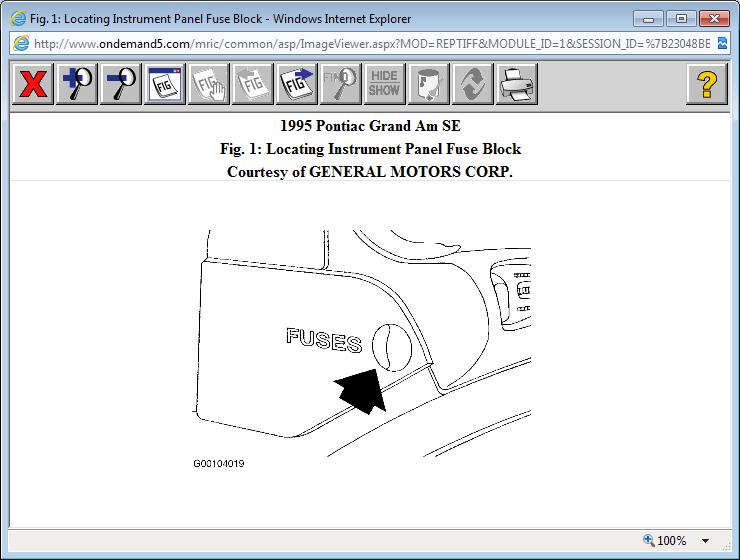
Task: Open the zoom level dropdown arrow
Action: 706,541
